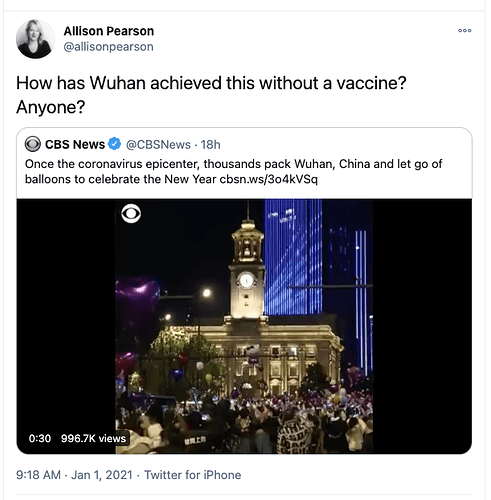Open the tweet's three-dot more options menu
Screen dimensions: 491x500
(x=464, y=30)
